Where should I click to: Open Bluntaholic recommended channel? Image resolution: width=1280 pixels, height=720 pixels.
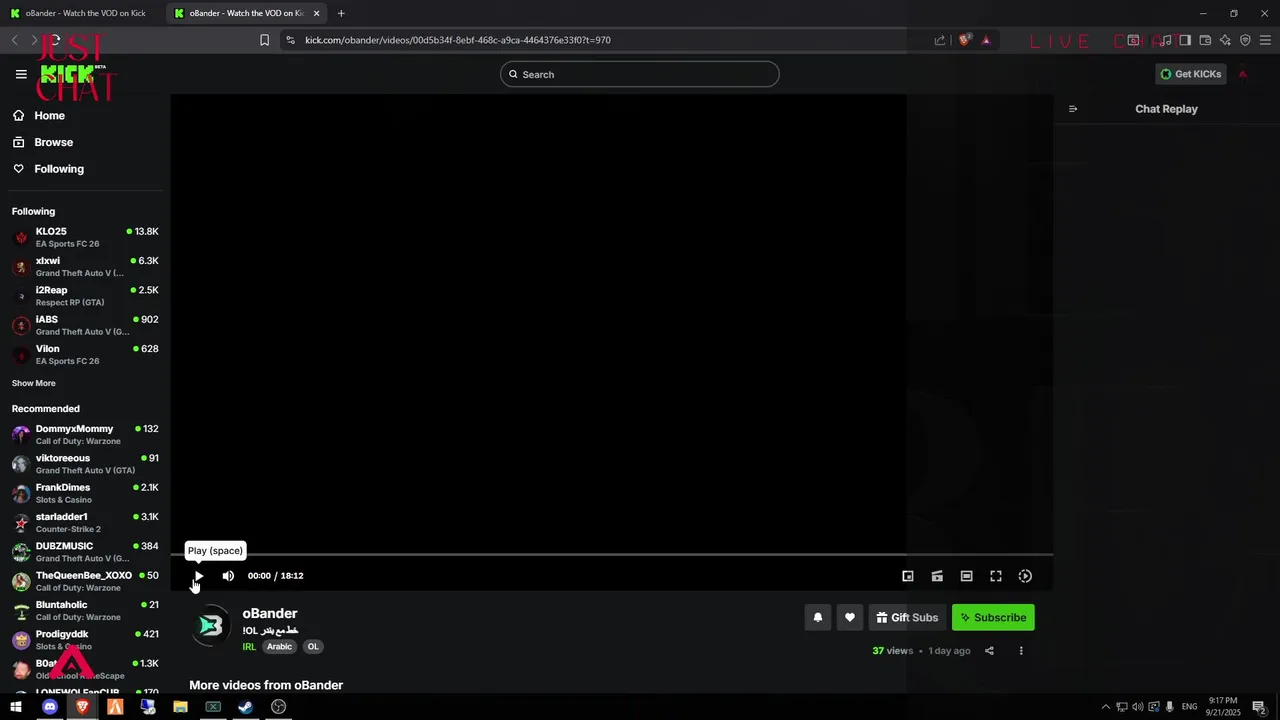pos(85,610)
